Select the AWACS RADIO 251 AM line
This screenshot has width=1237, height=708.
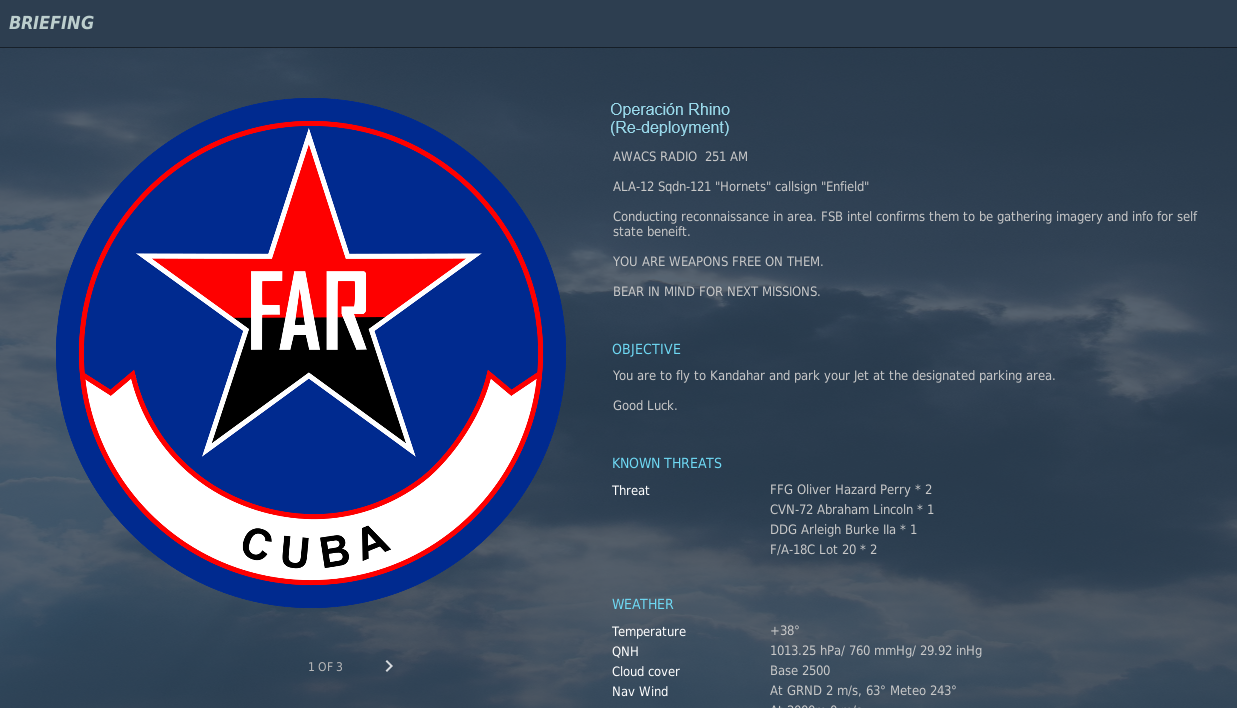(680, 157)
